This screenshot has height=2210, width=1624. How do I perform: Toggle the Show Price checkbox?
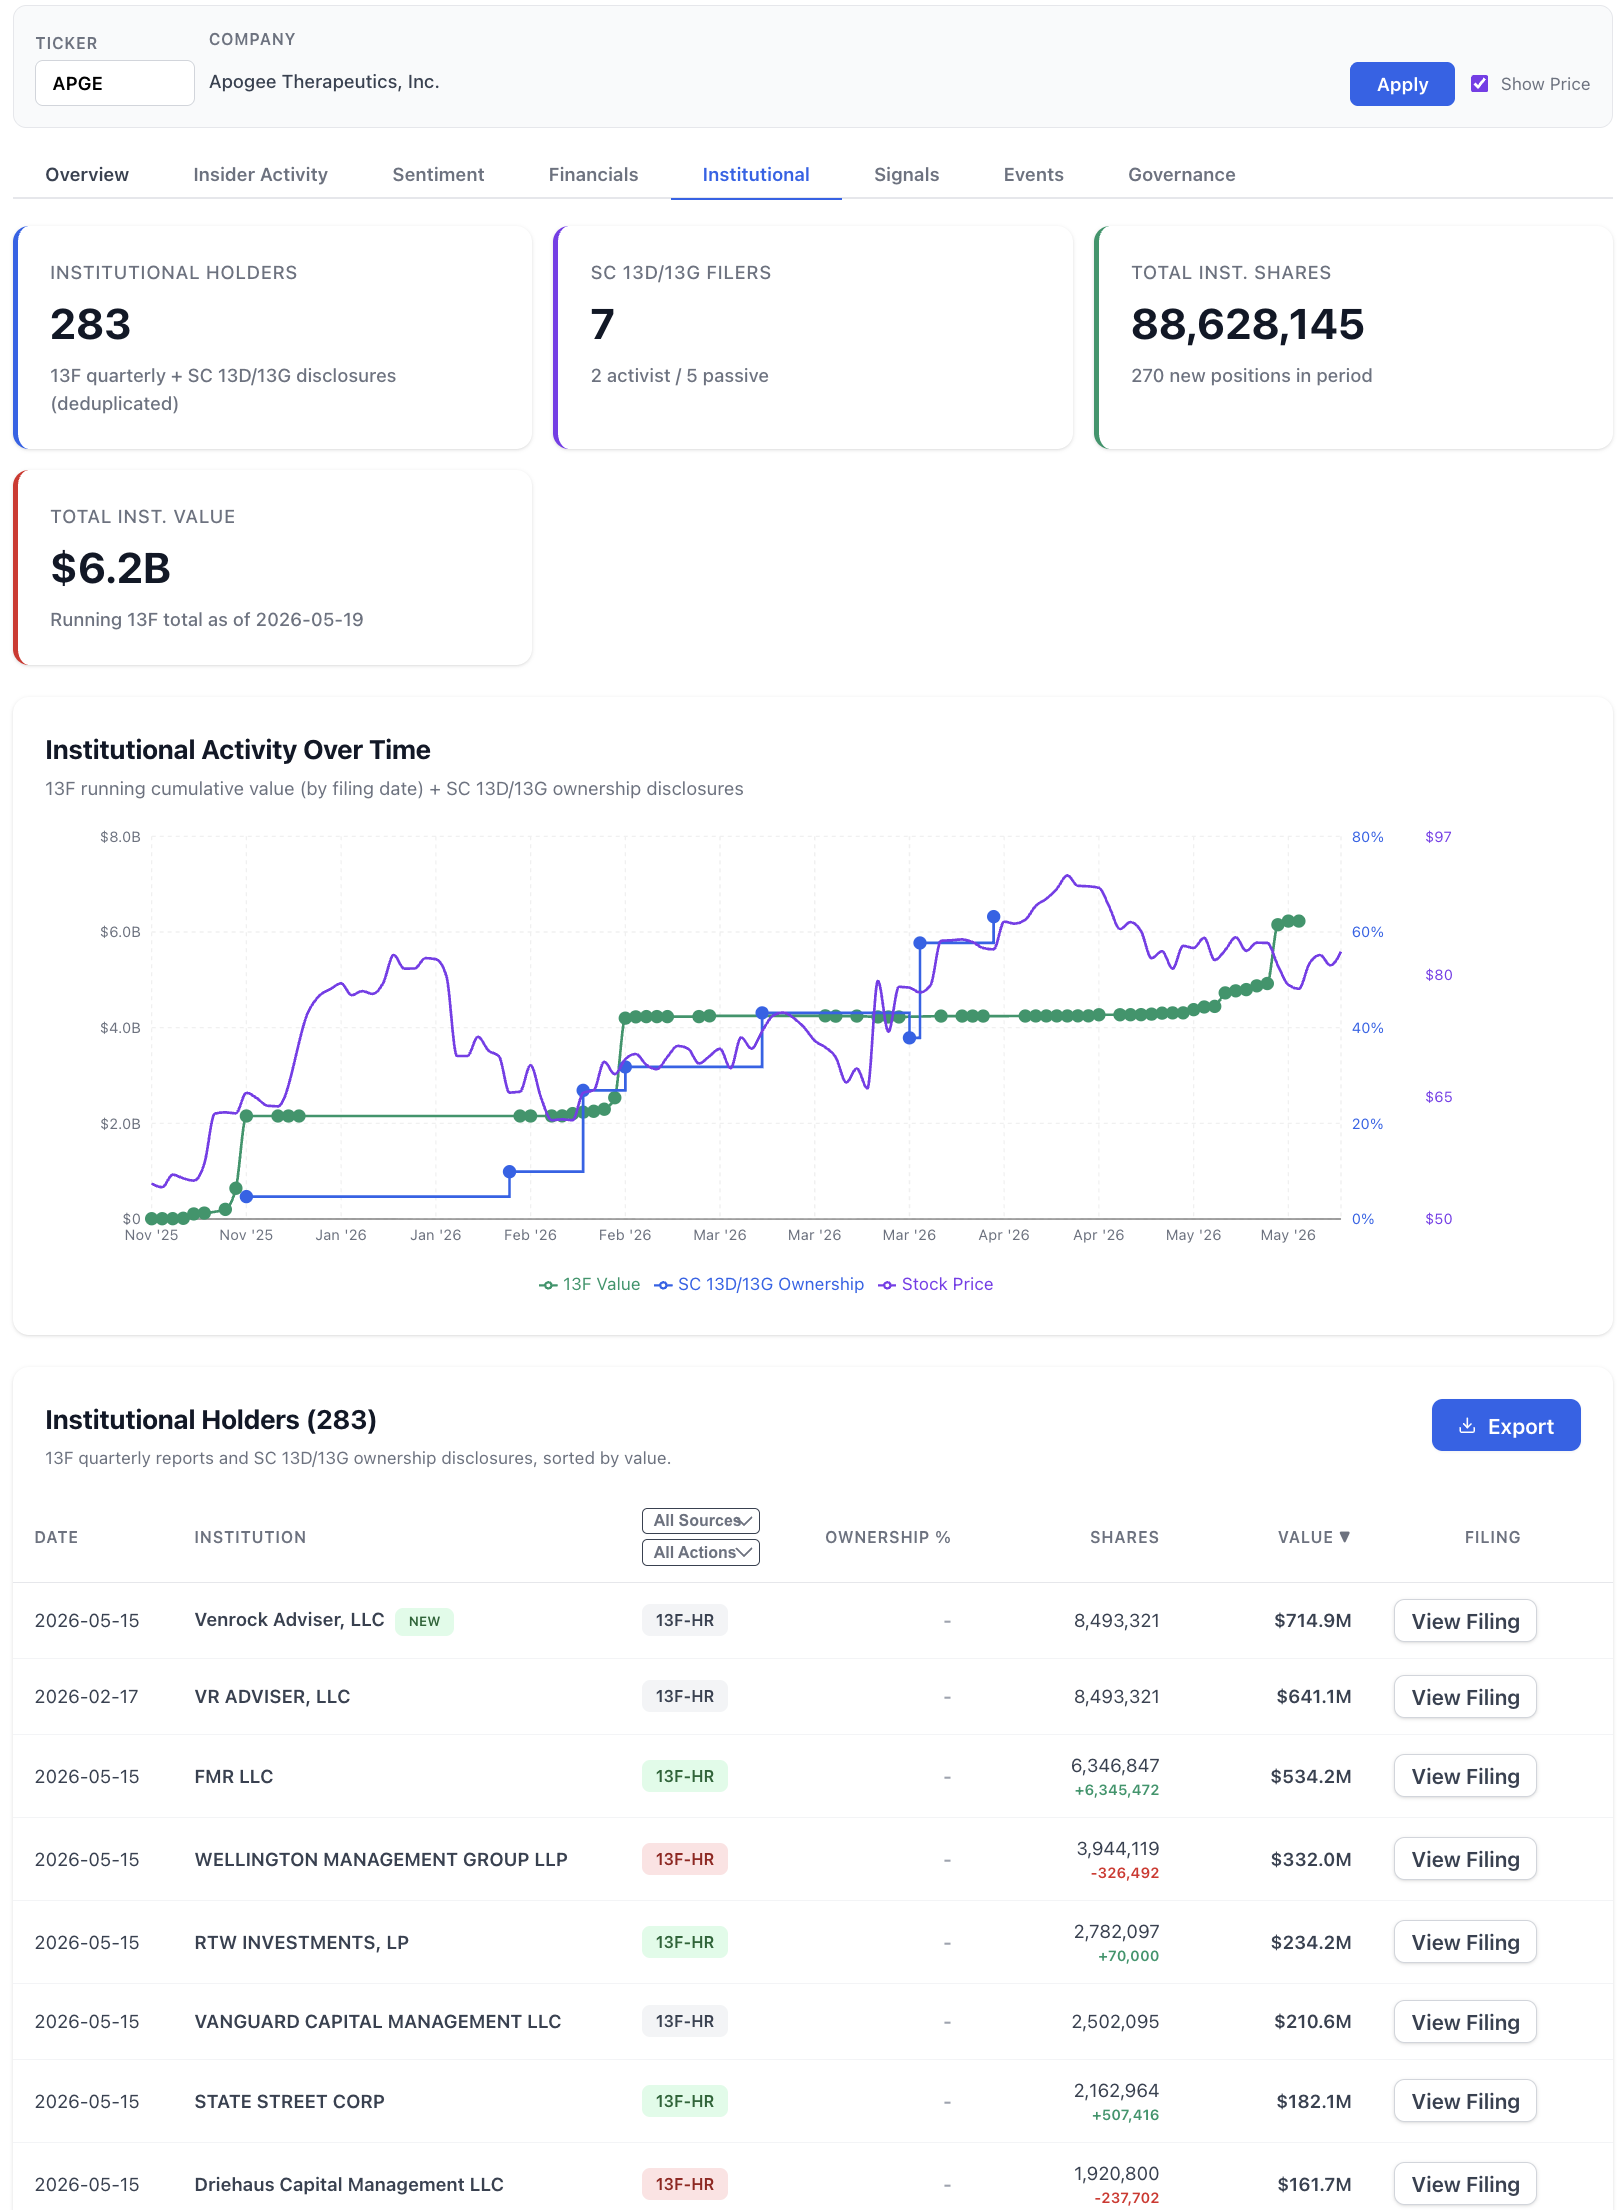click(x=1480, y=84)
